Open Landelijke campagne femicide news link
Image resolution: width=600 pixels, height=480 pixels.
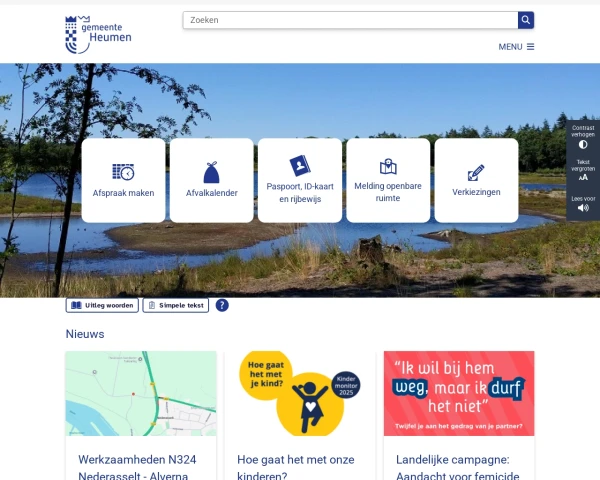point(457,467)
